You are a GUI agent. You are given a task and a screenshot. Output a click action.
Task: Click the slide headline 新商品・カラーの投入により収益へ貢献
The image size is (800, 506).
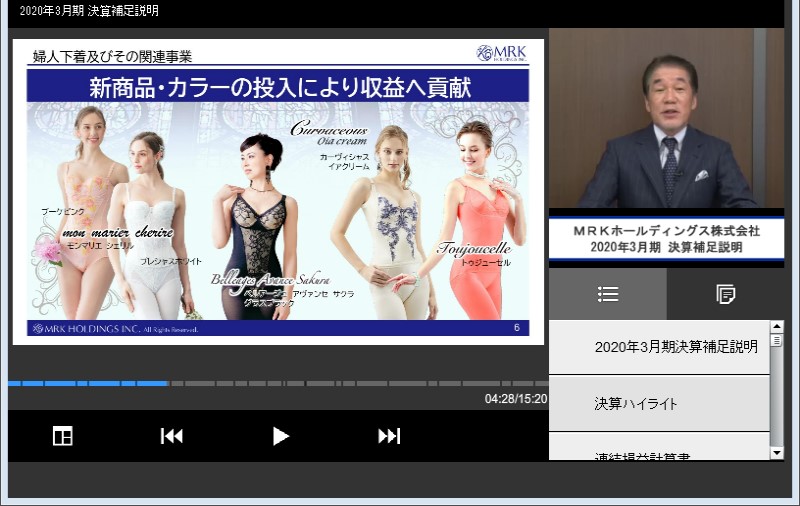[x=280, y=87]
